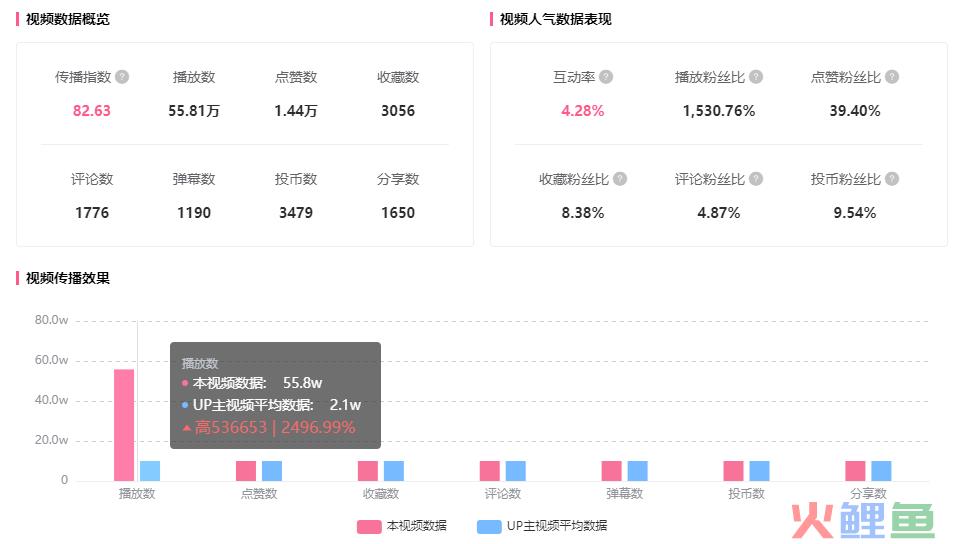Click 投币数 value 3479
This screenshot has height=544, width=959.
[296, 213]
